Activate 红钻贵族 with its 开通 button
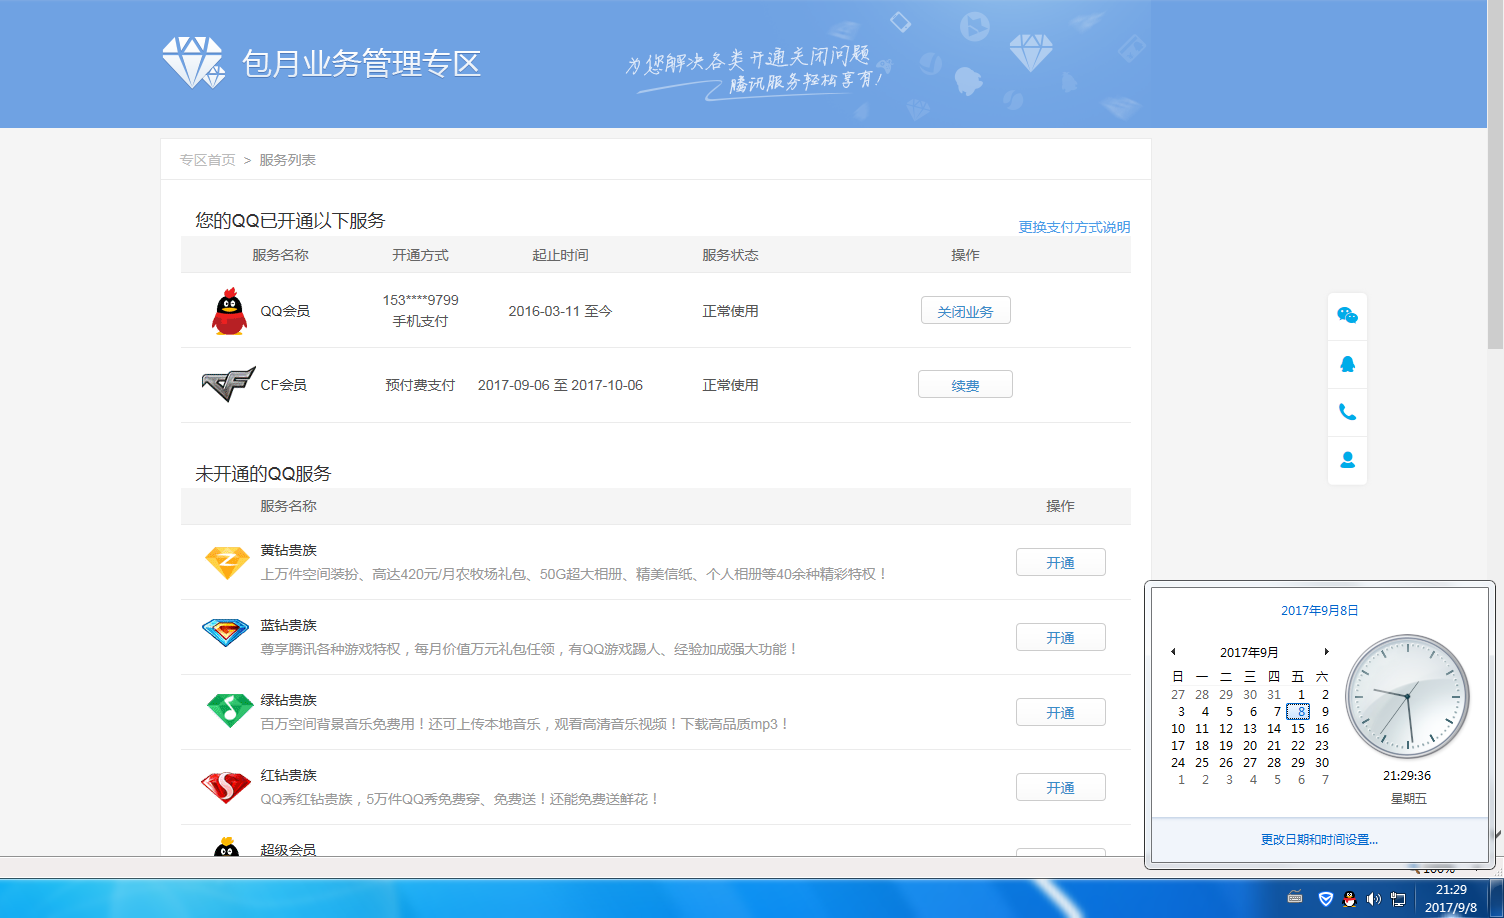 pyautogui.click(x=1060, y=788)
